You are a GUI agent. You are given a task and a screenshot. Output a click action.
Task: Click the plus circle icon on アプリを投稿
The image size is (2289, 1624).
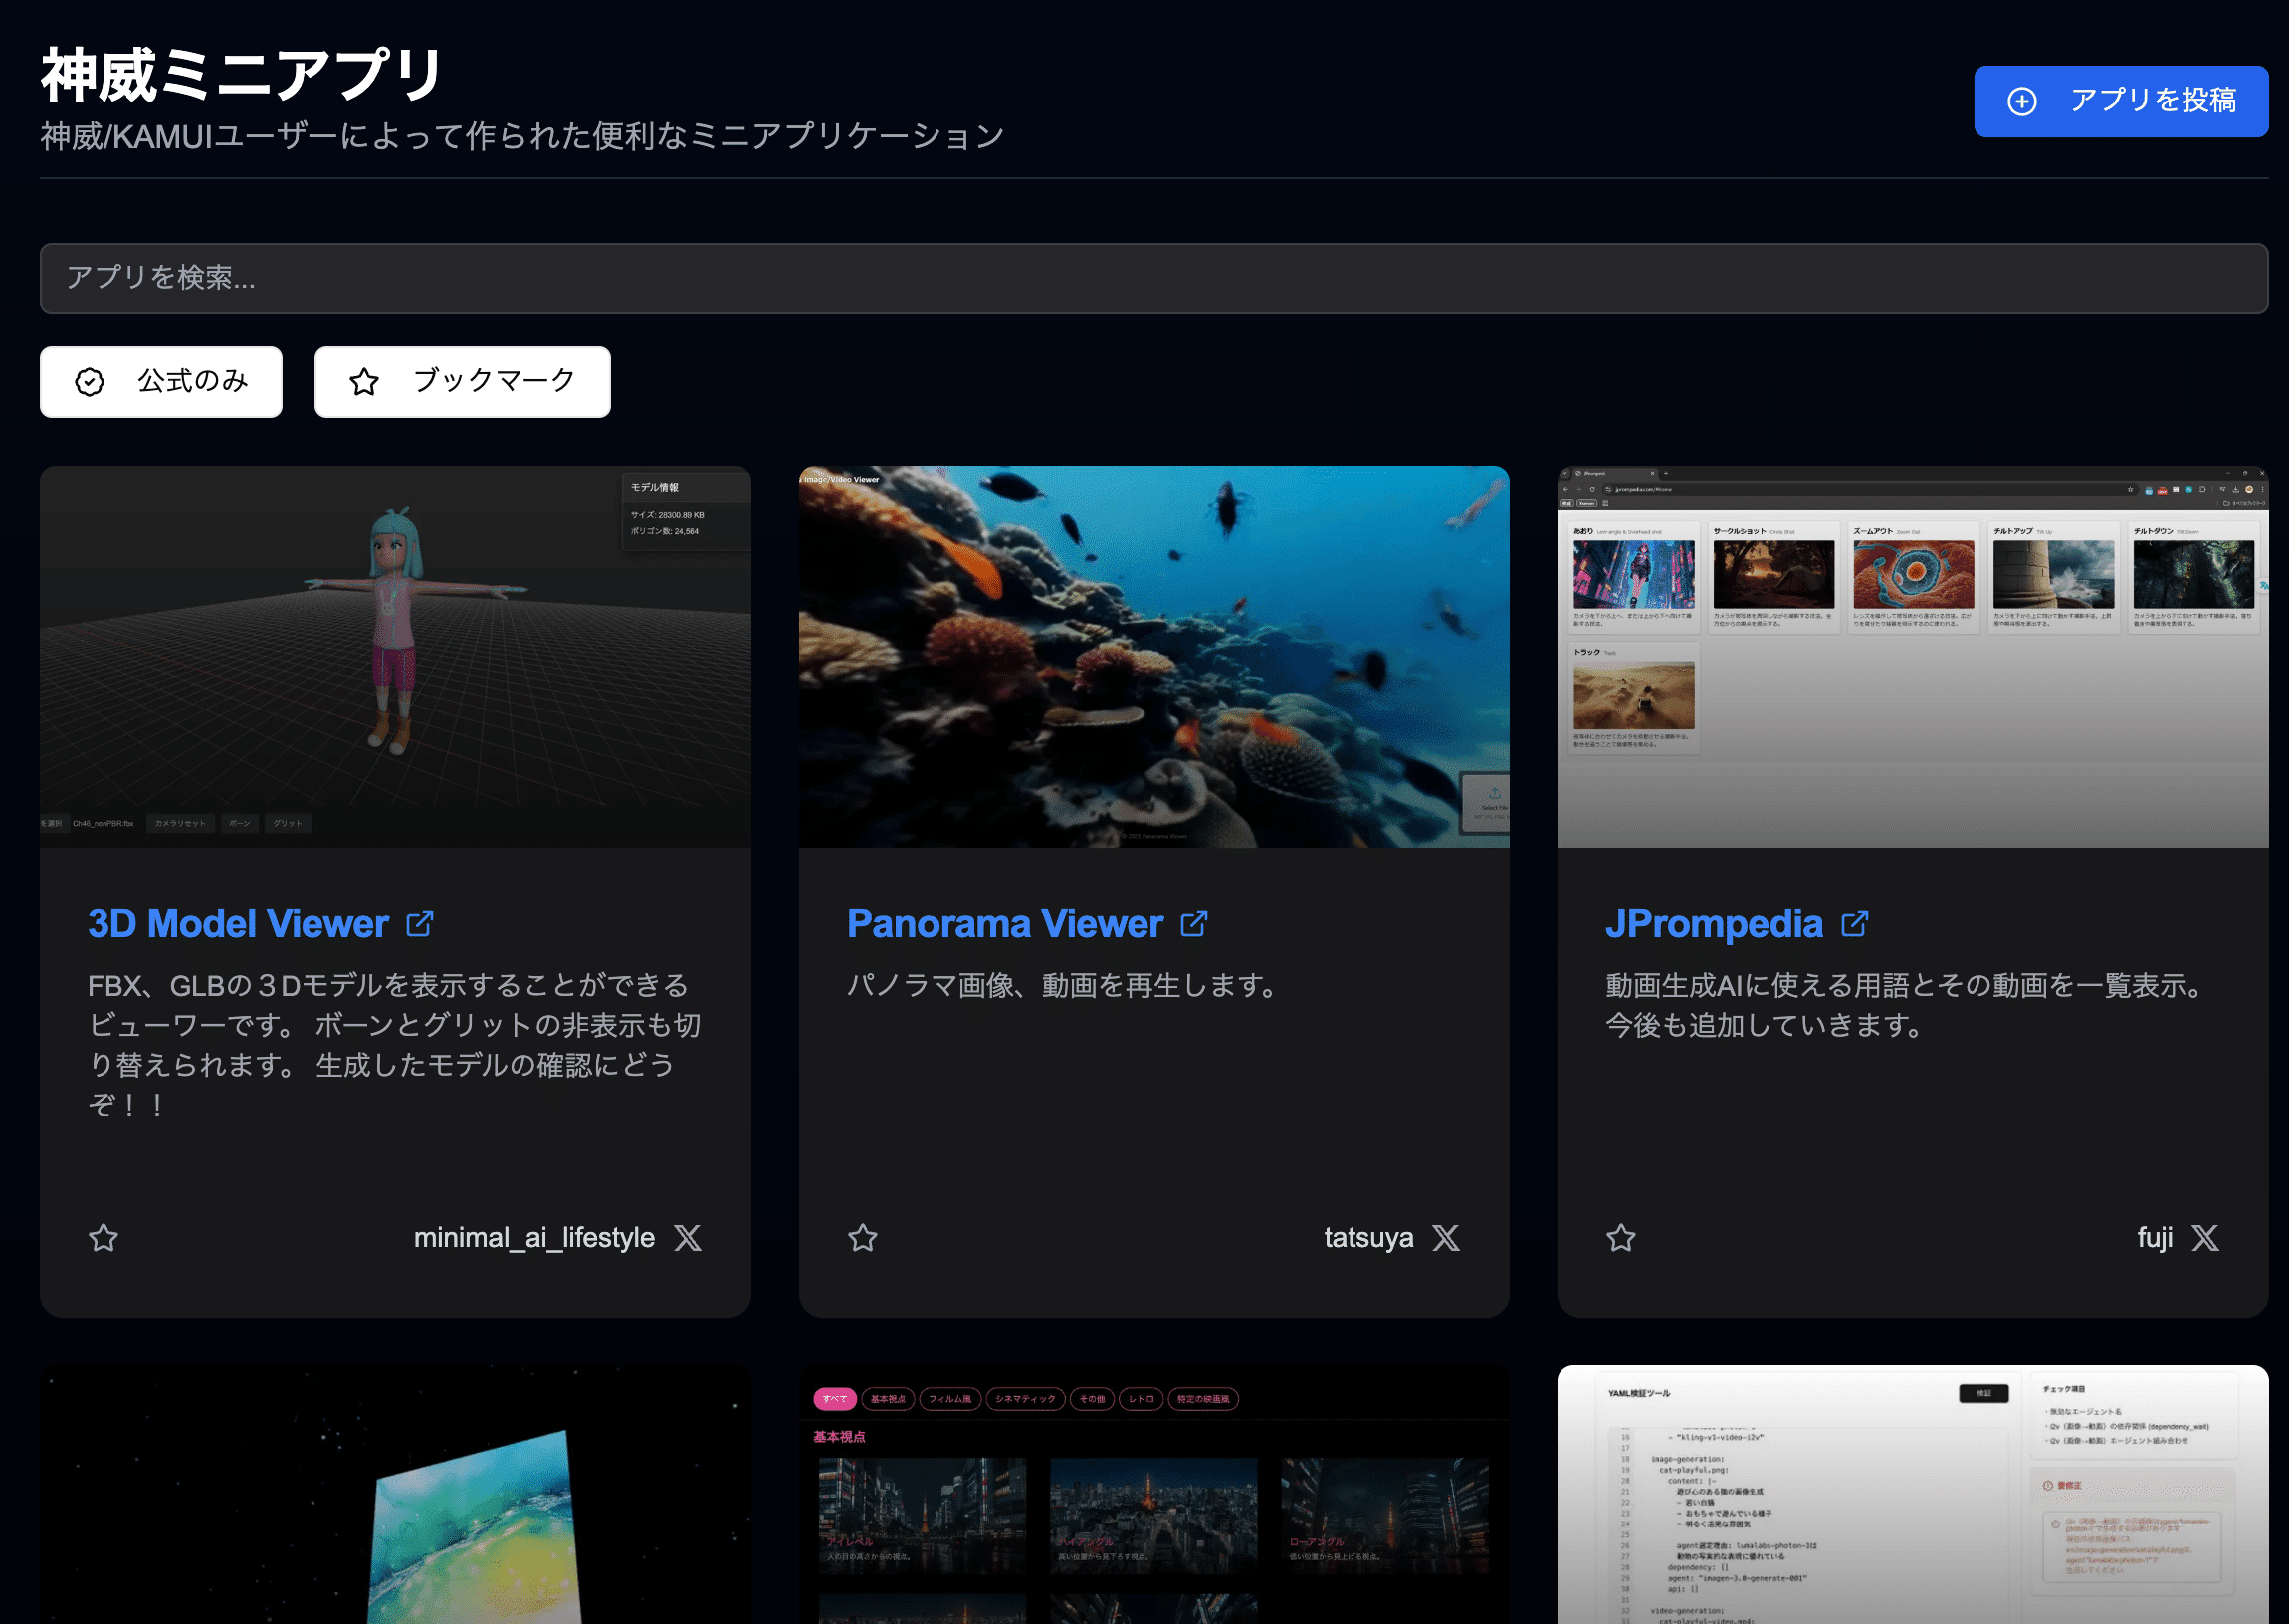point(2022,101)
